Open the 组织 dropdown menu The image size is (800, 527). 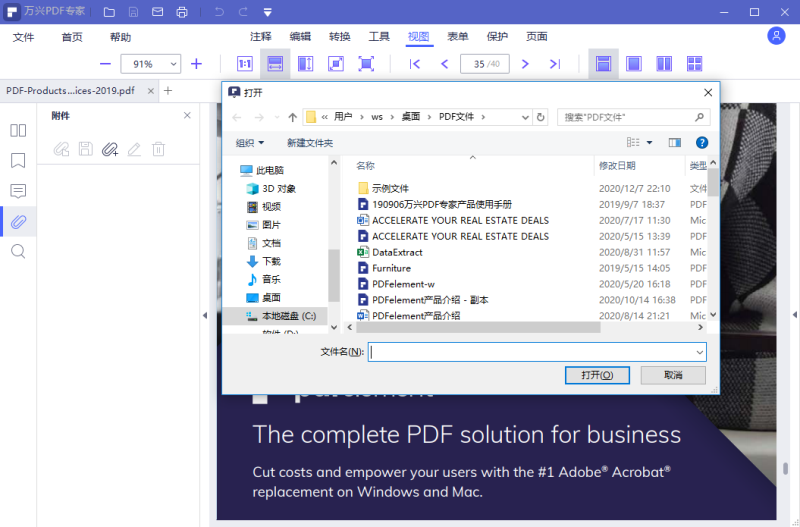pyautogui.click(x=249, y=143)
